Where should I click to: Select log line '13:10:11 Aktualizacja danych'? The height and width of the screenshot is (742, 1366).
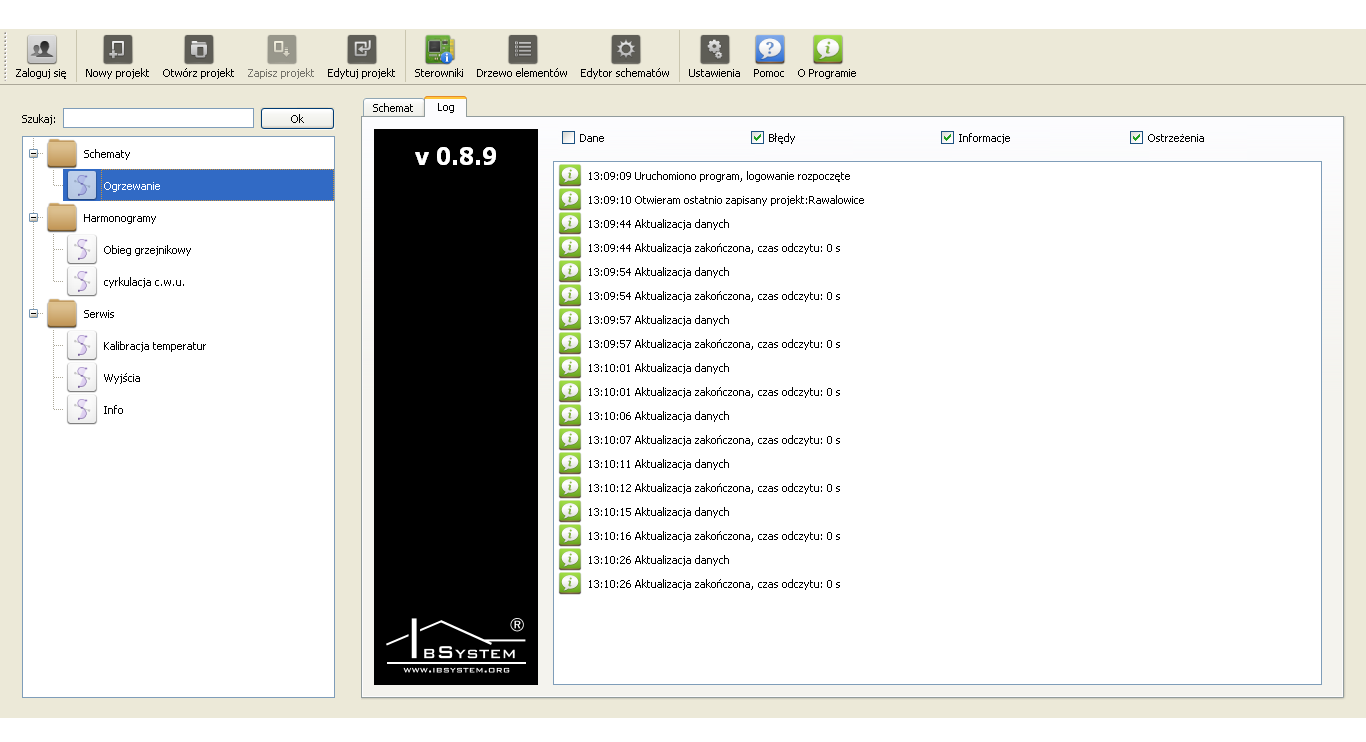click(x=658, y=464)
